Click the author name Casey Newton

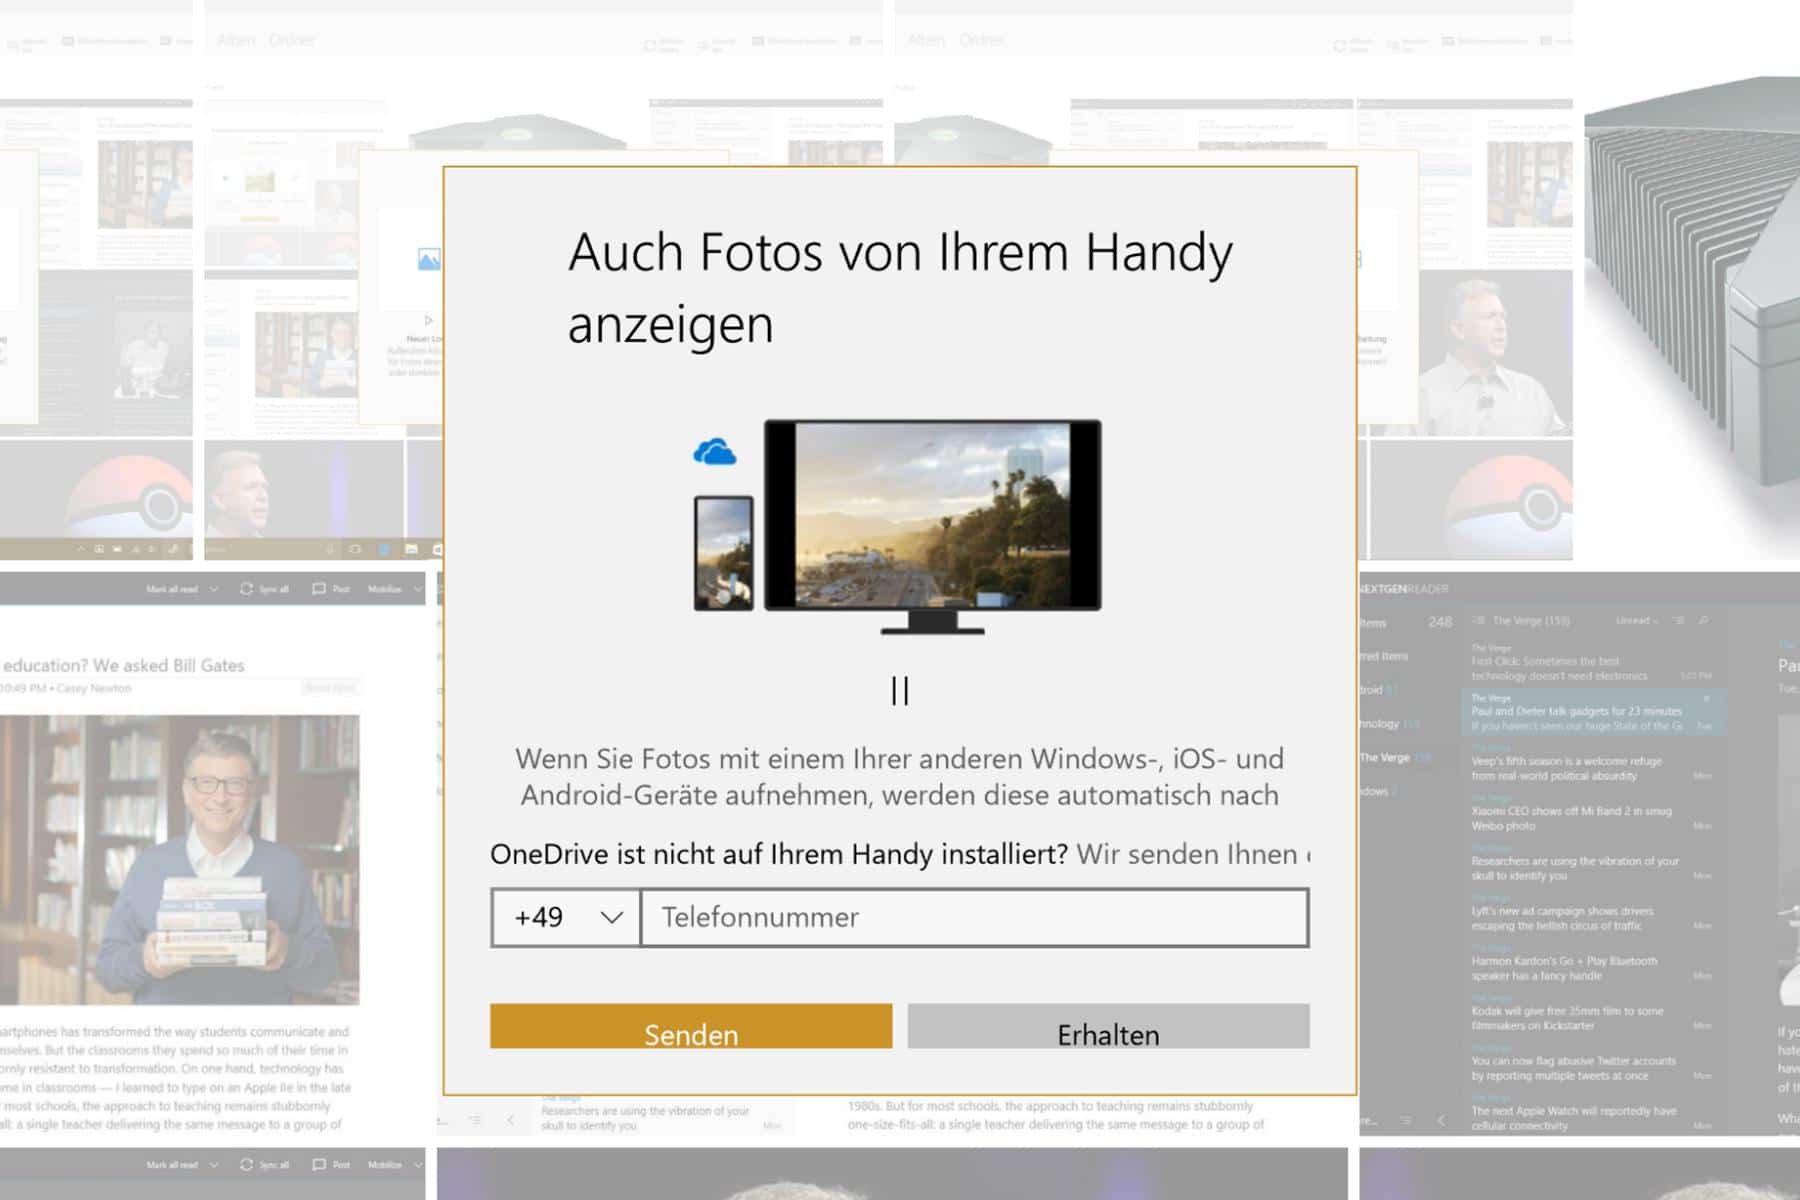(x=94, y=688)
